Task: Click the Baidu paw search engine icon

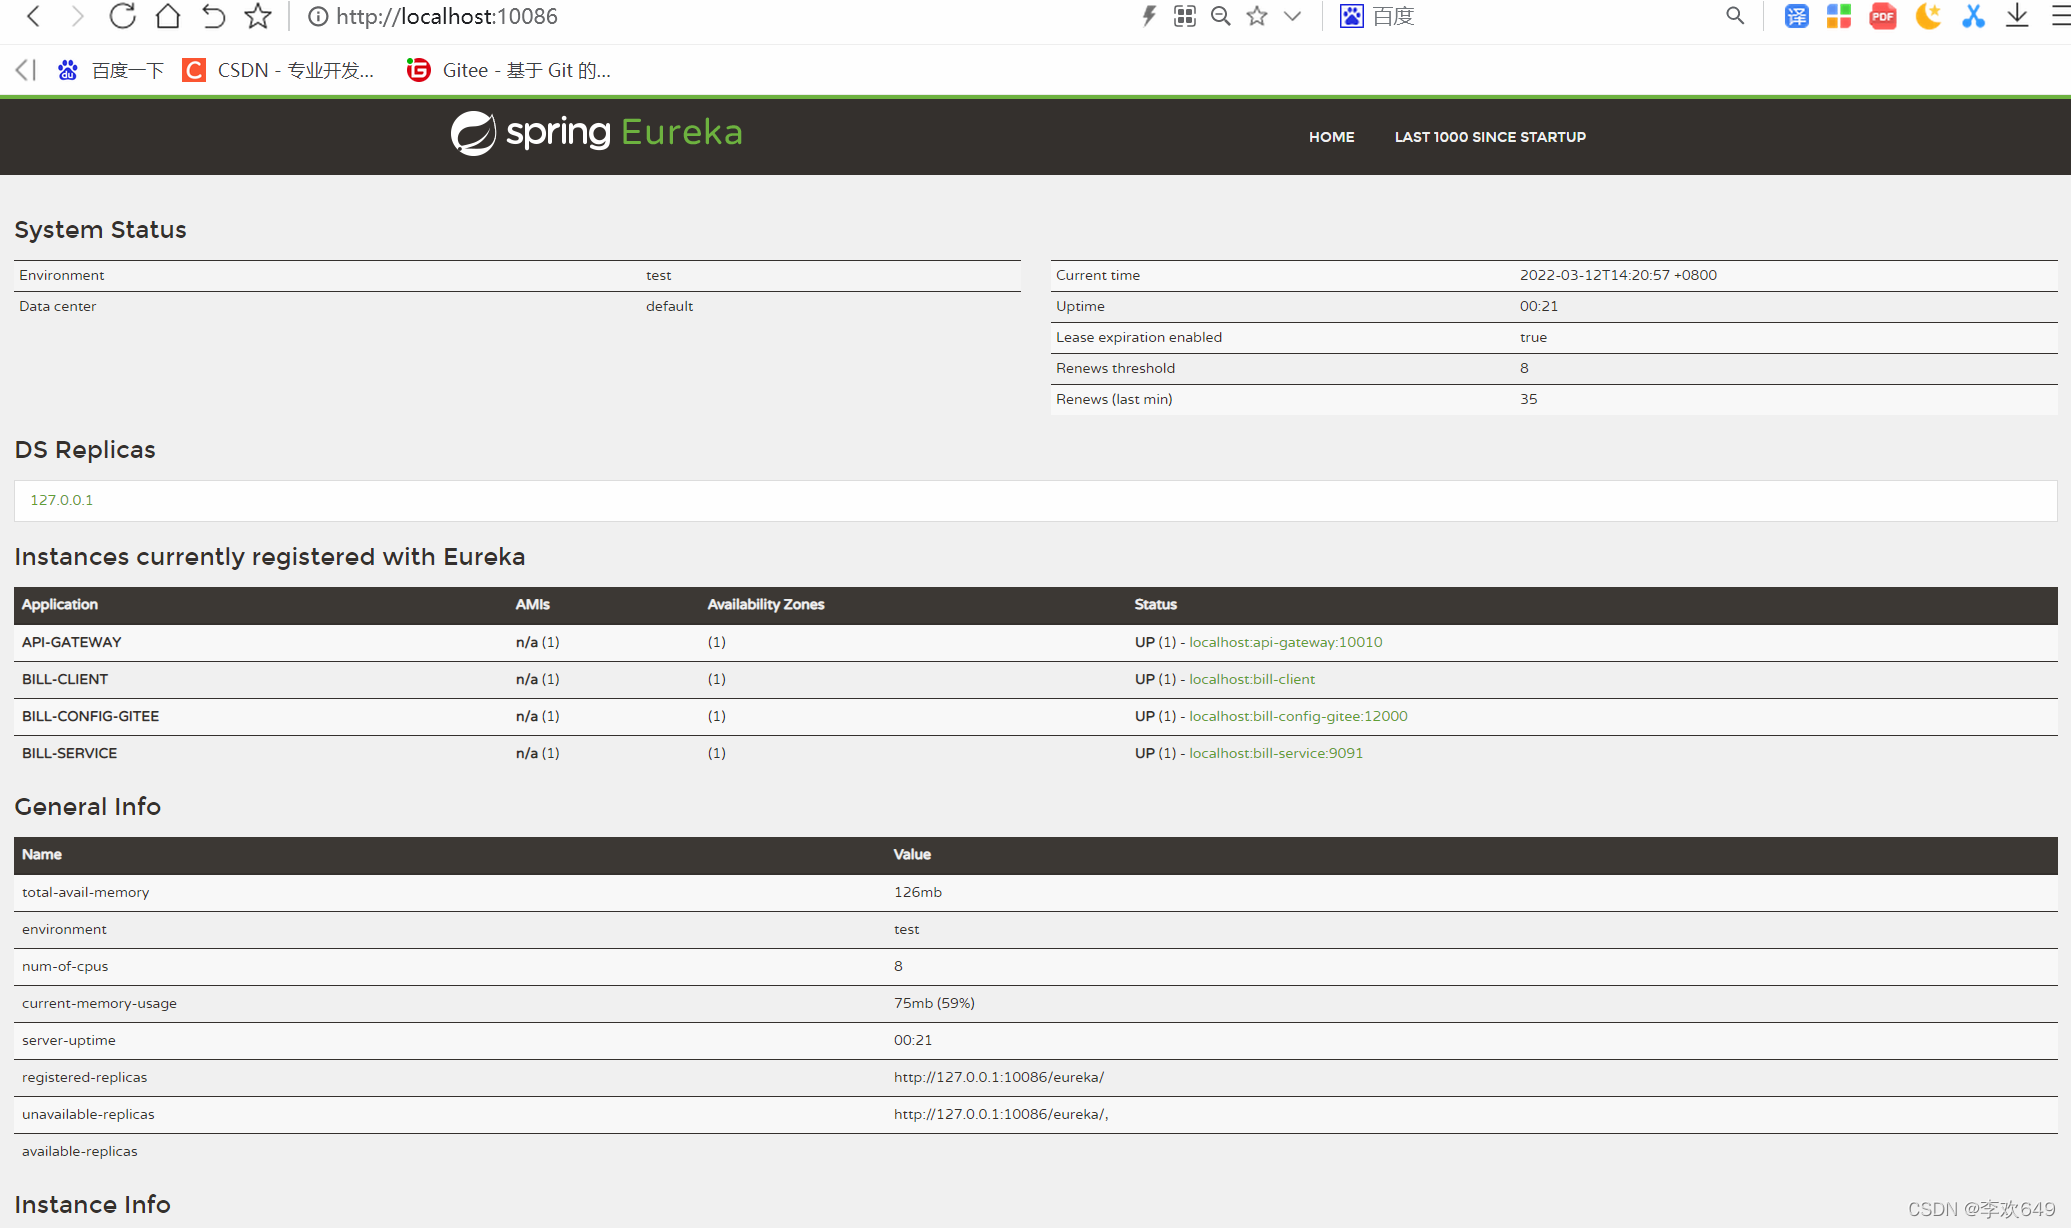Action: coord(1352,16)
